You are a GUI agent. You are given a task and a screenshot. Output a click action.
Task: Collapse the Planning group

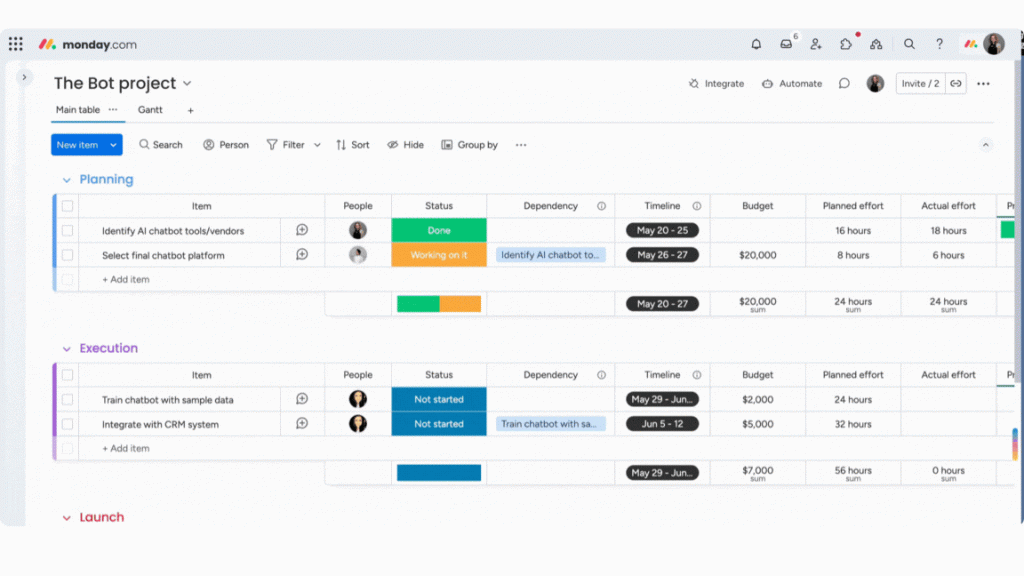67,180
